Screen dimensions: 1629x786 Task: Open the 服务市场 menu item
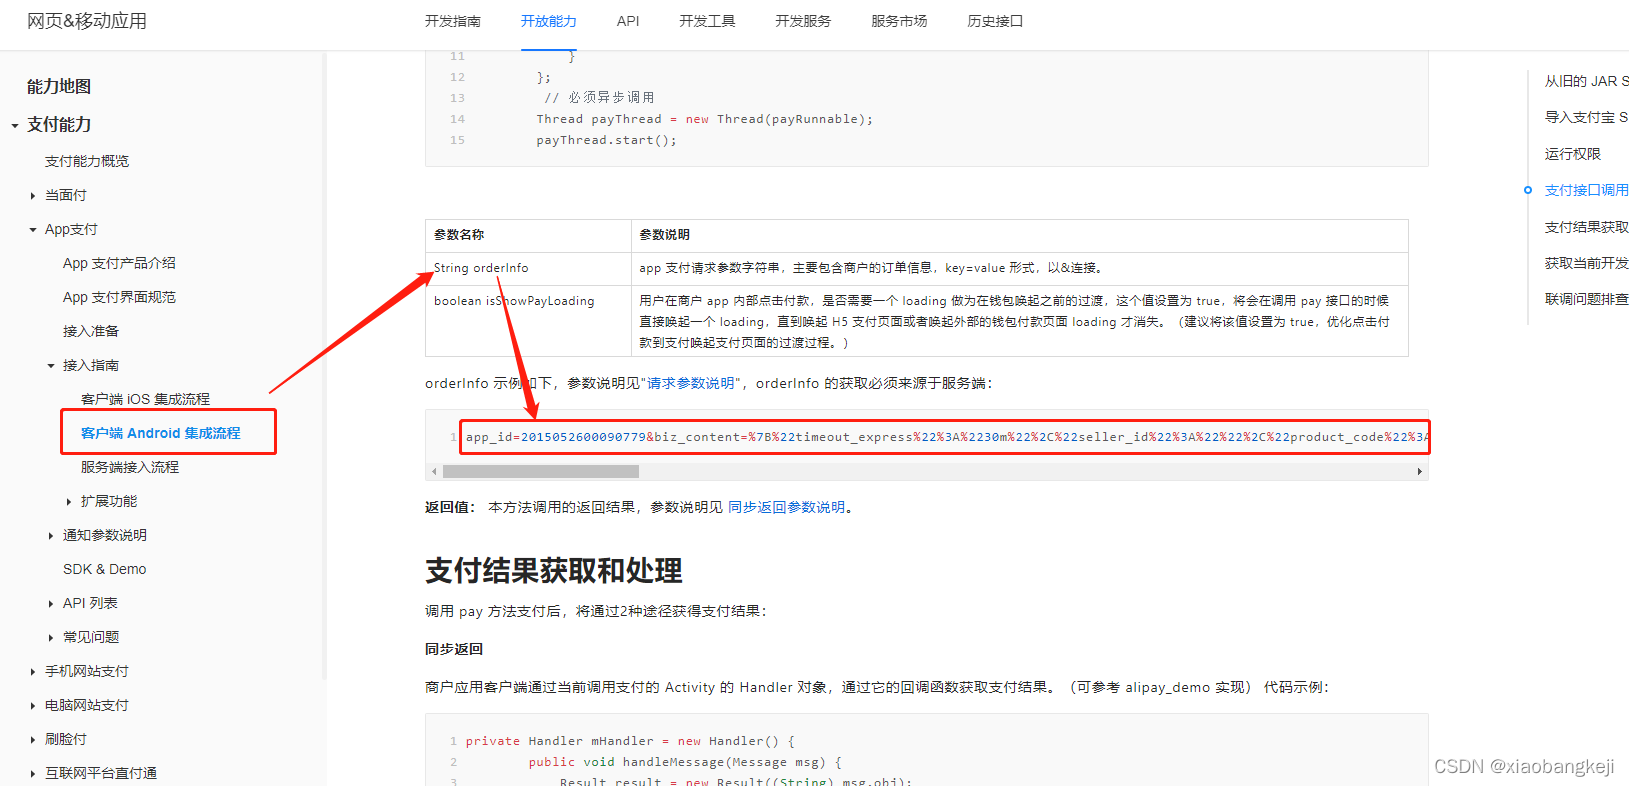point(899,21)
